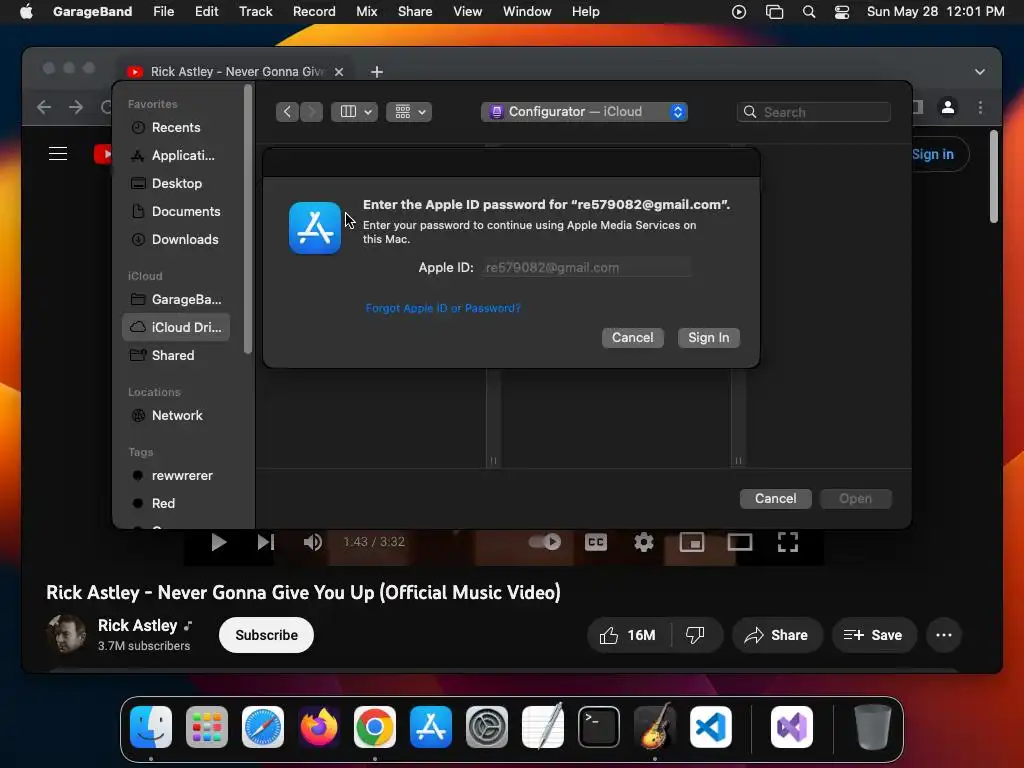The height and width of the screenshot is (768, 1024).
Task: Dislike the Rick Astley video
Action: (696, 635)
